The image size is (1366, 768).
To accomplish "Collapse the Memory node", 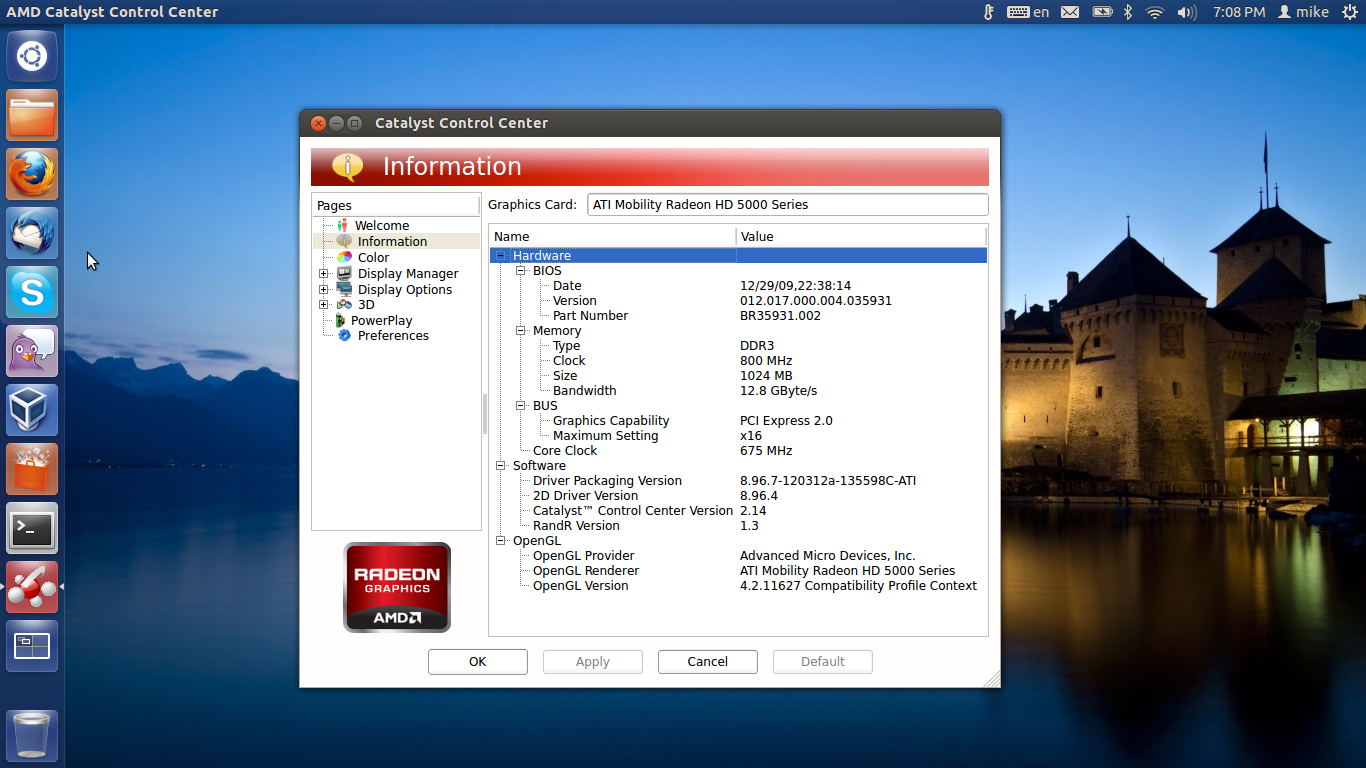I will coord(521,331).
